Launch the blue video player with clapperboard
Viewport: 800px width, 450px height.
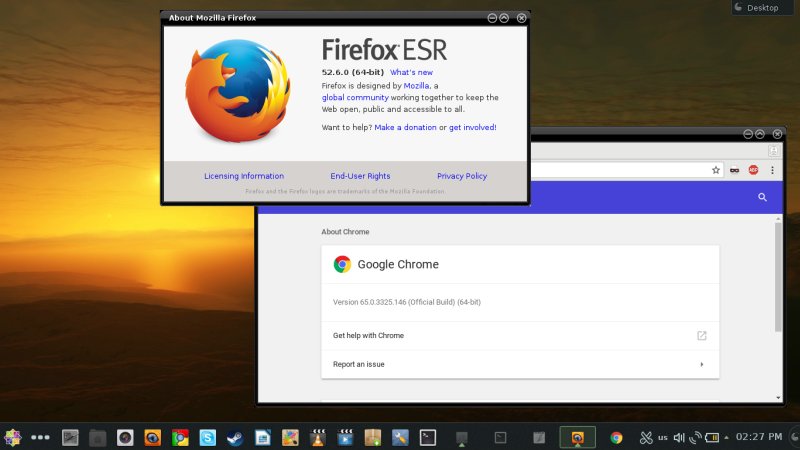tap(345, 437)
